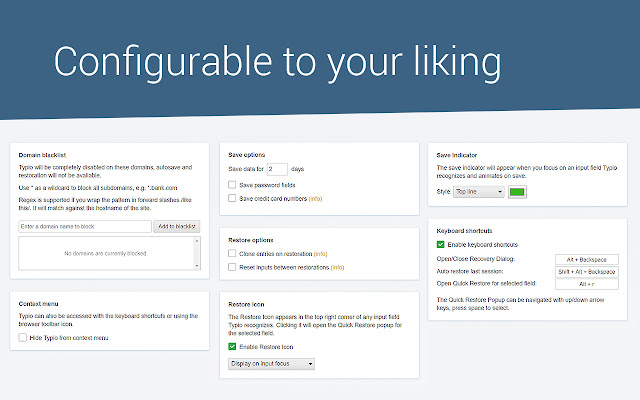640x400 pixels.
Task: Open the Save Indicator Style dropdown
Action: (x=478, y=191)
